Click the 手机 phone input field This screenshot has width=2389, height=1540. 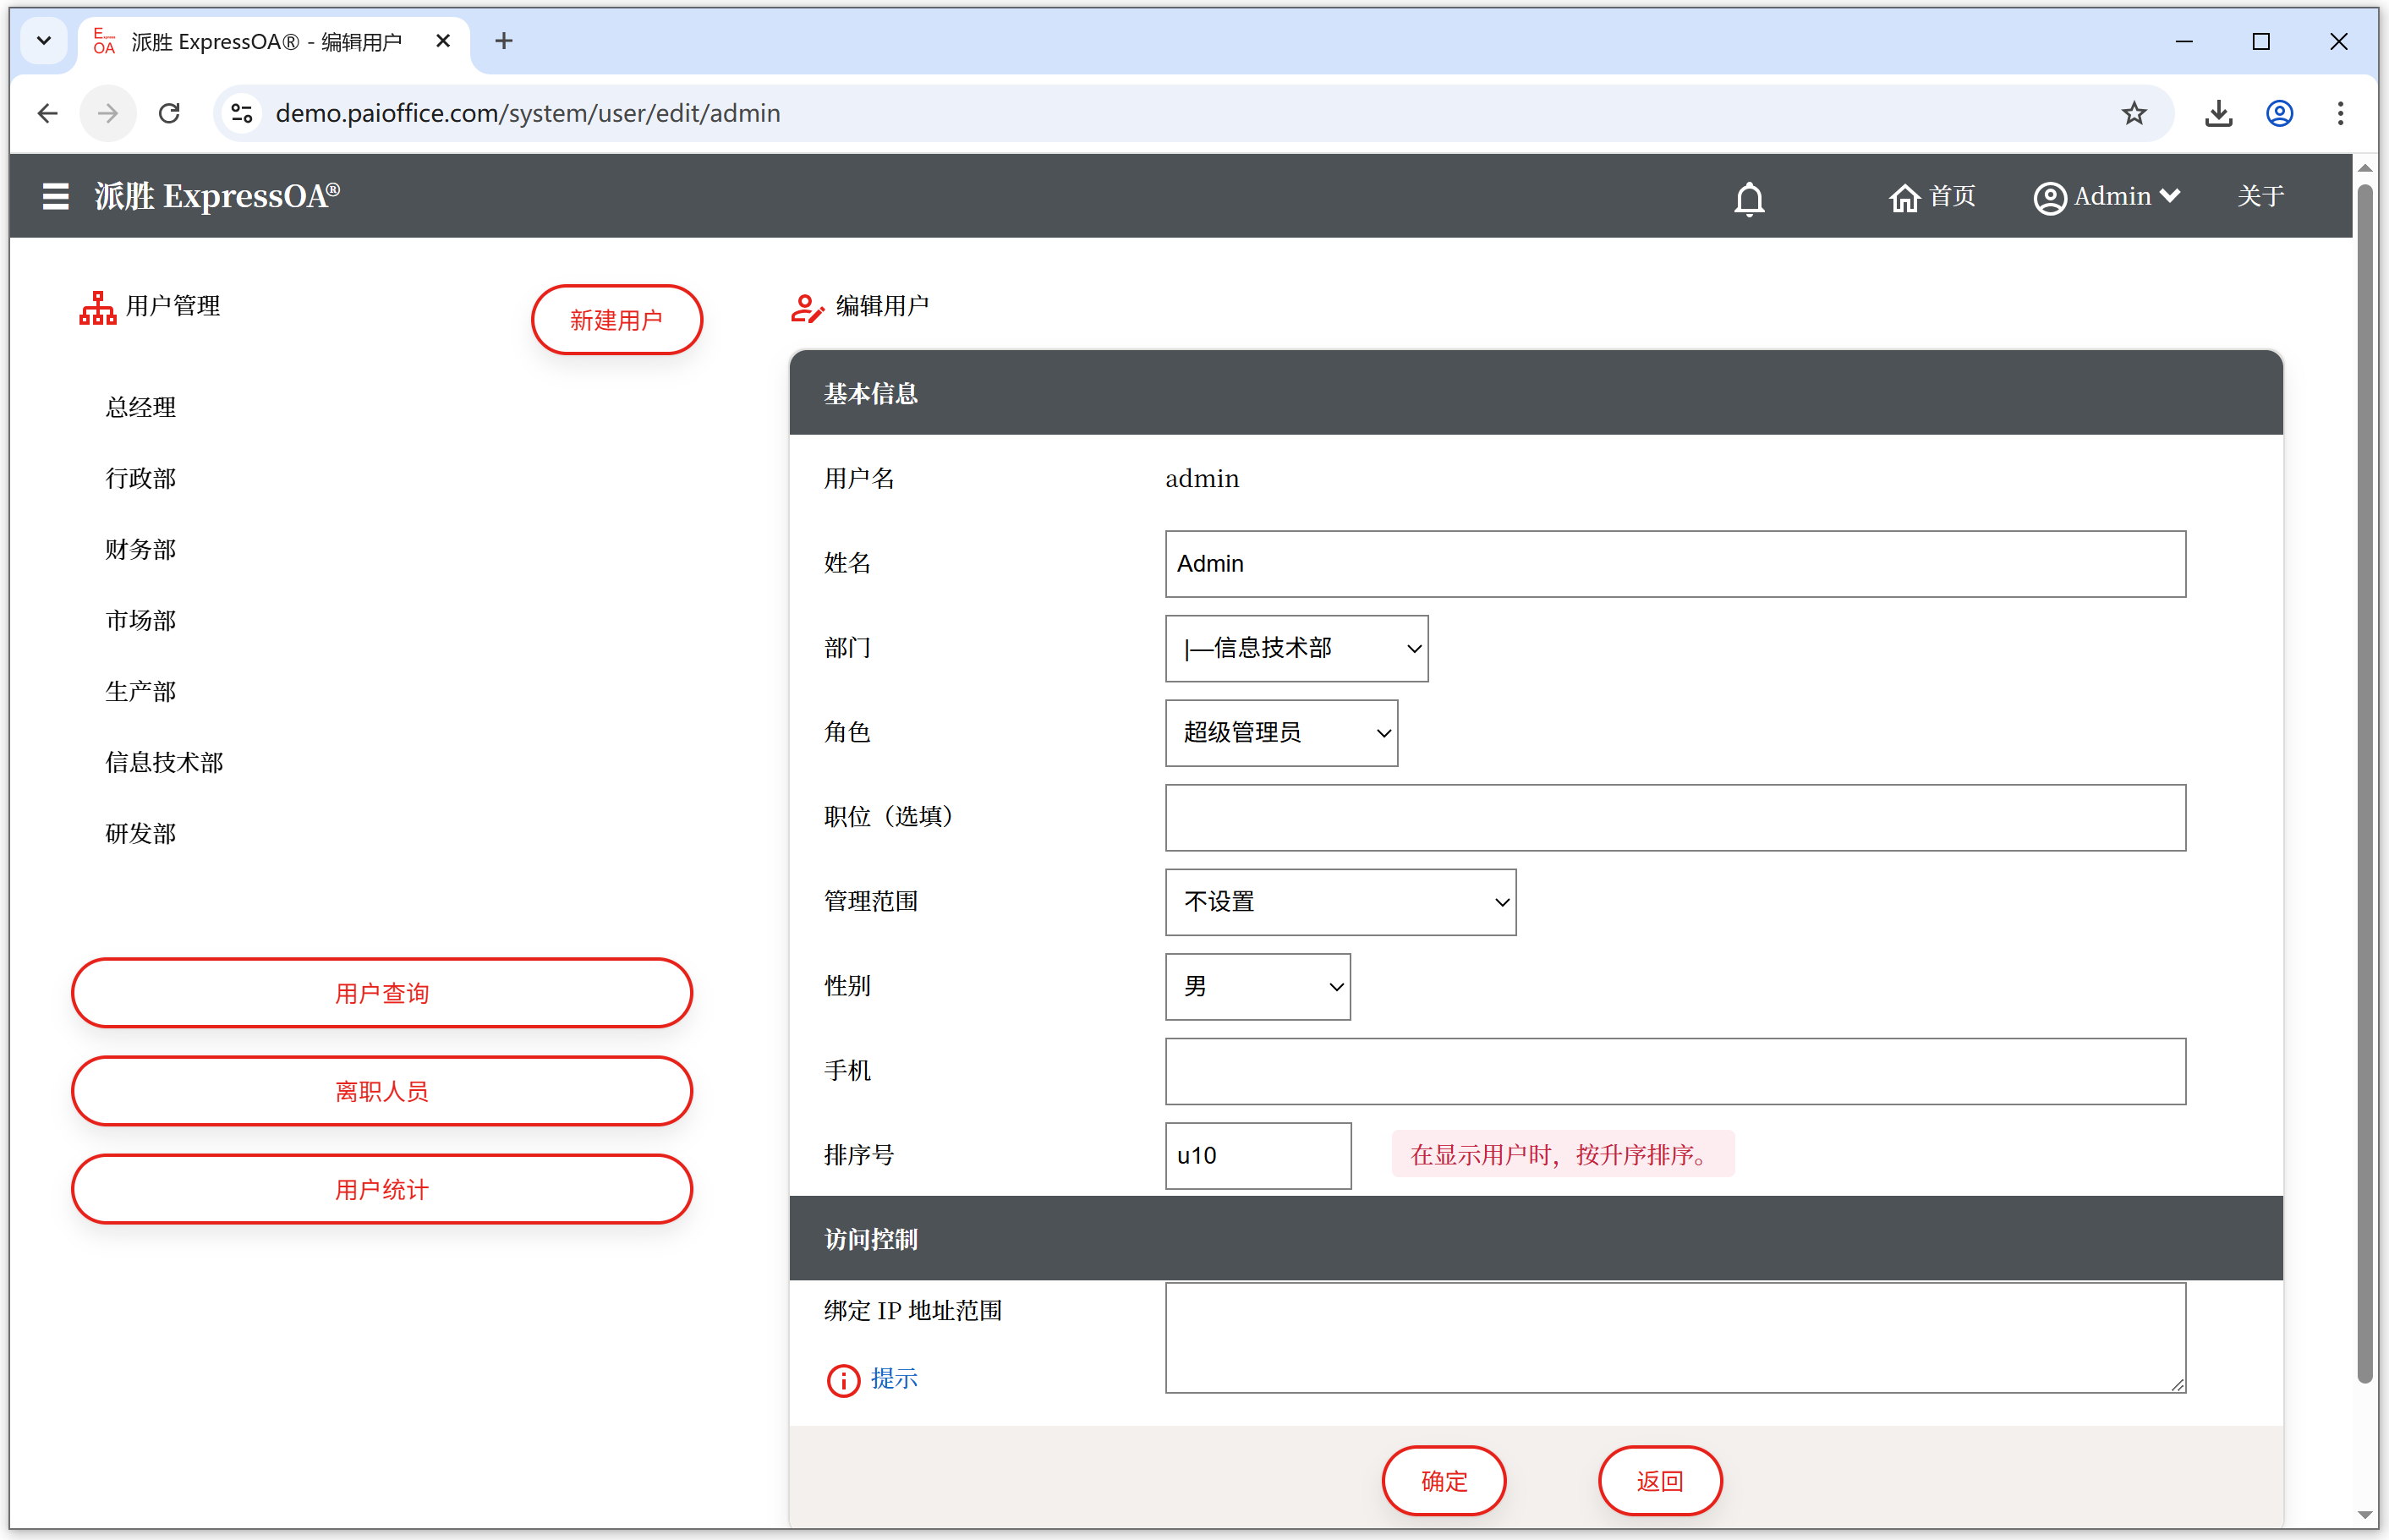(1674, 1071)
